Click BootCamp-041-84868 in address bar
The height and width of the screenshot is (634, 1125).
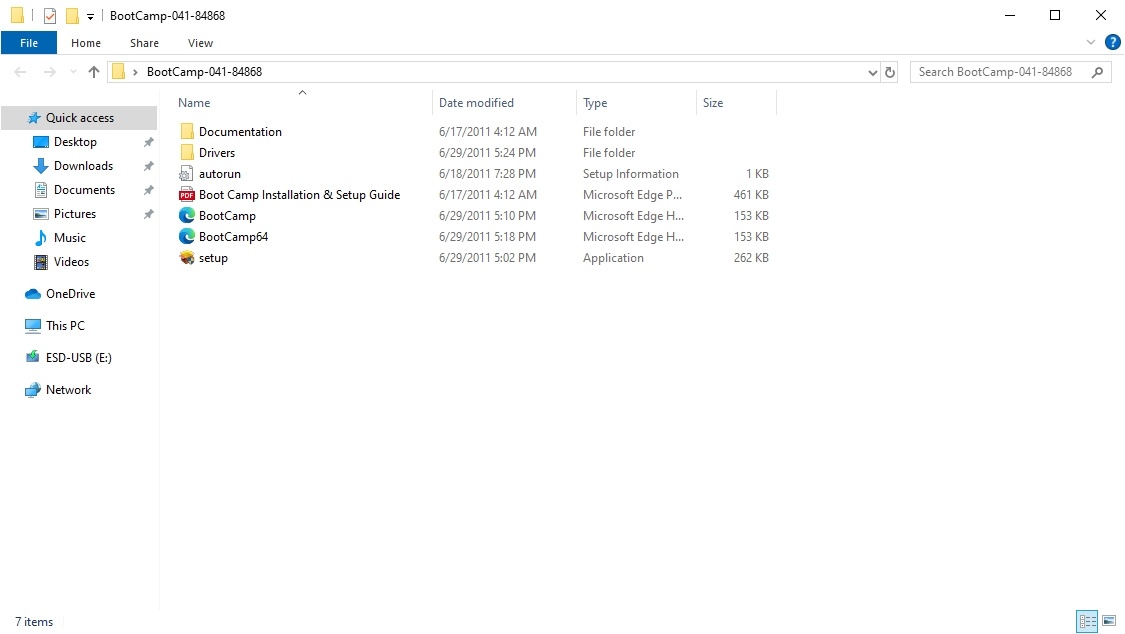click(x=204, y=72)
